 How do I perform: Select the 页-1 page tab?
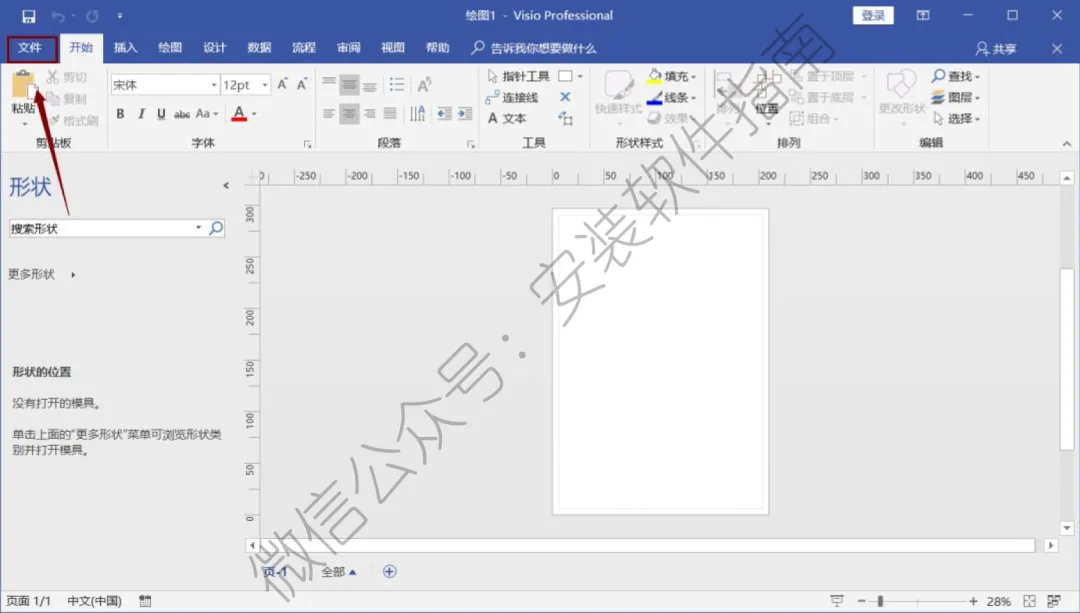point(274,572)
